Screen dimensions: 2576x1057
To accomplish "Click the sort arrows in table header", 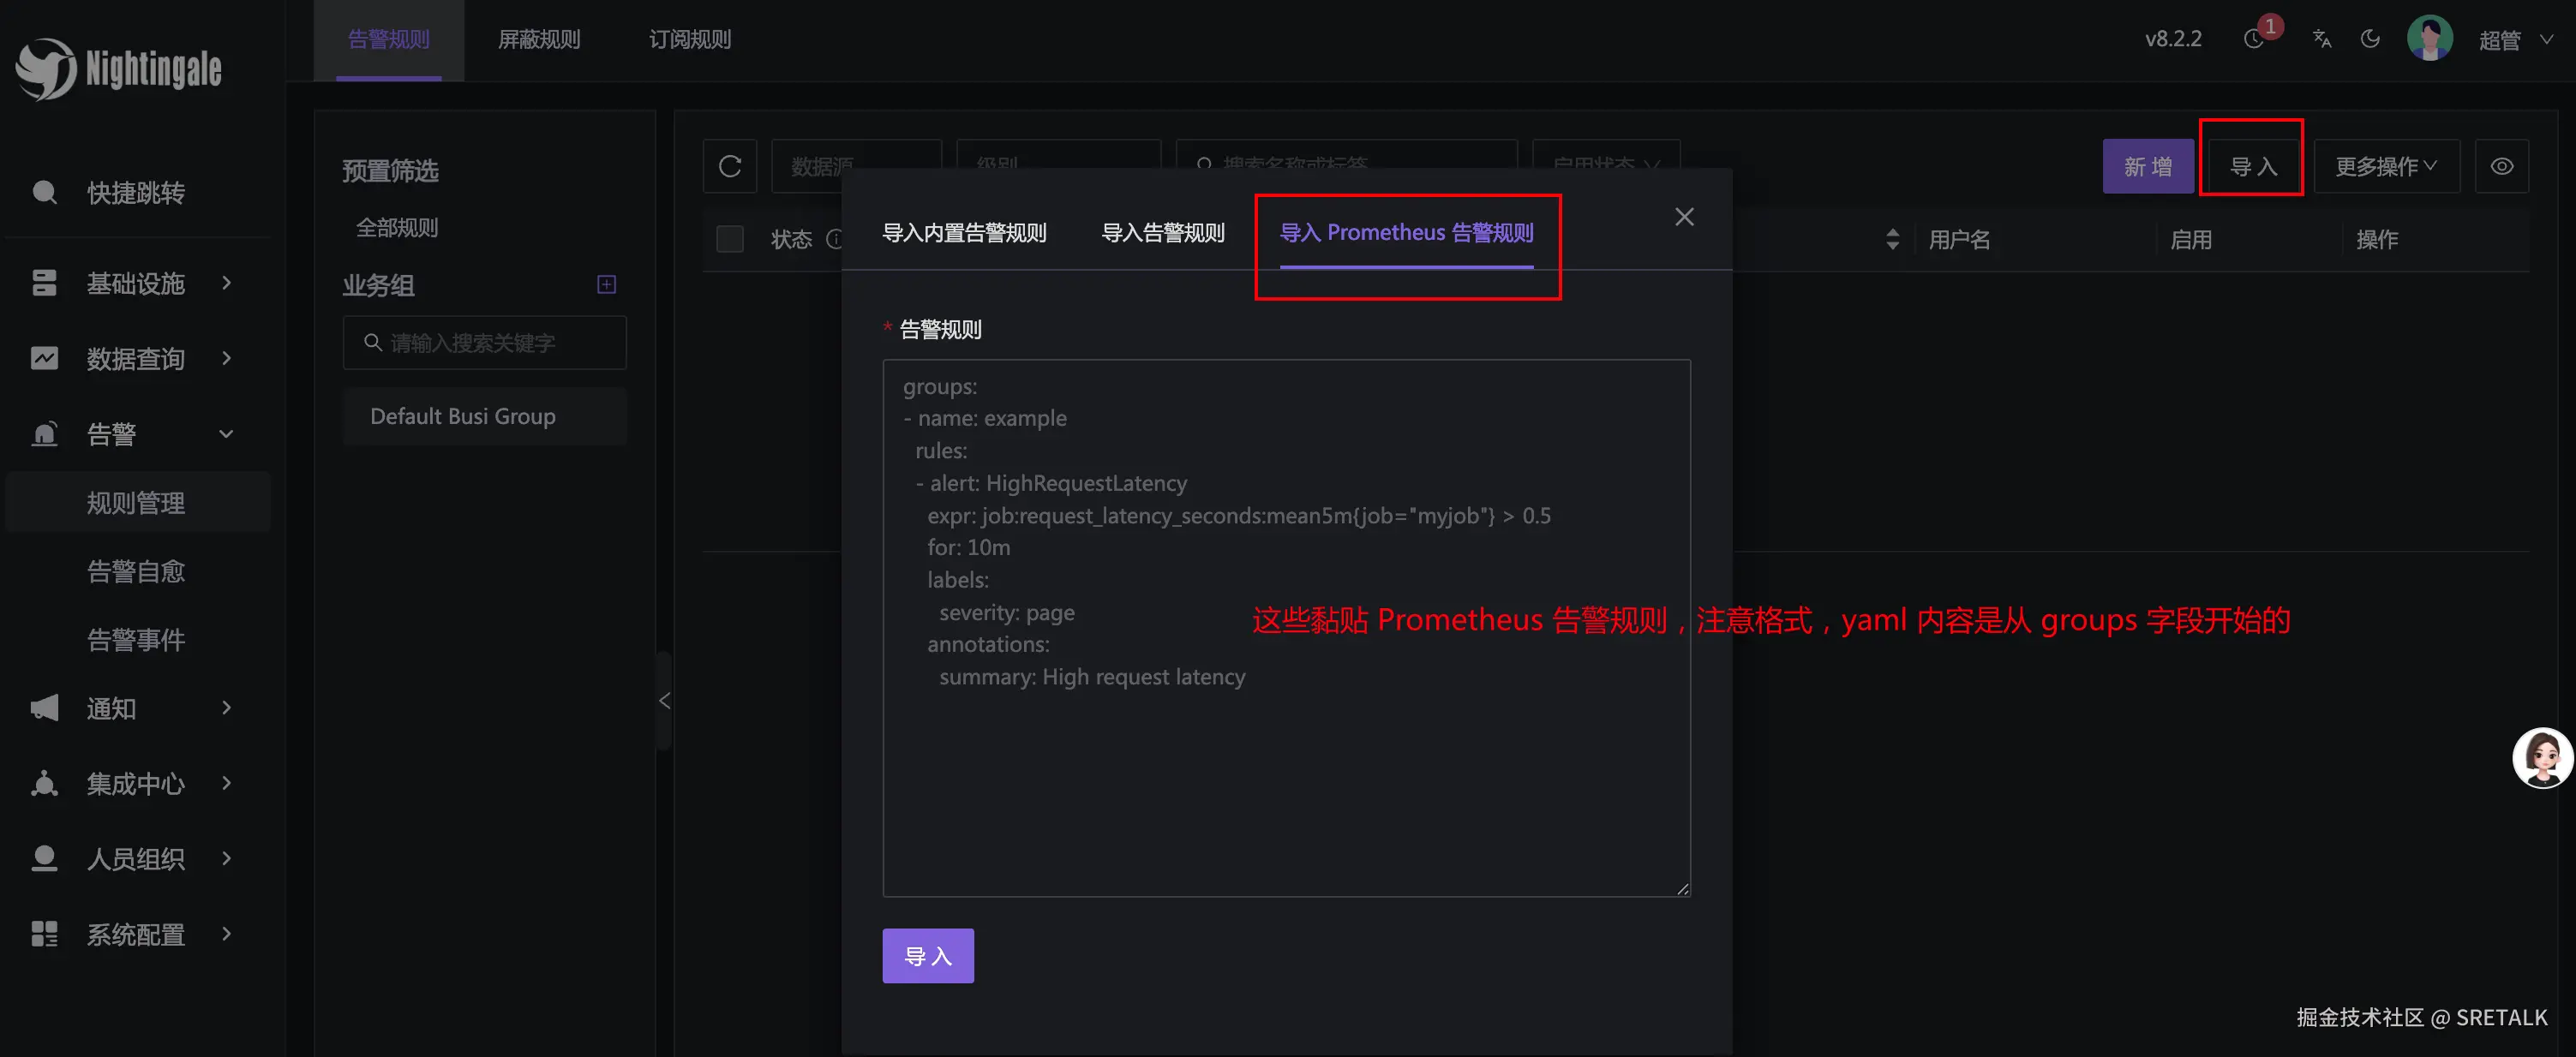I will pos(1892,239).
